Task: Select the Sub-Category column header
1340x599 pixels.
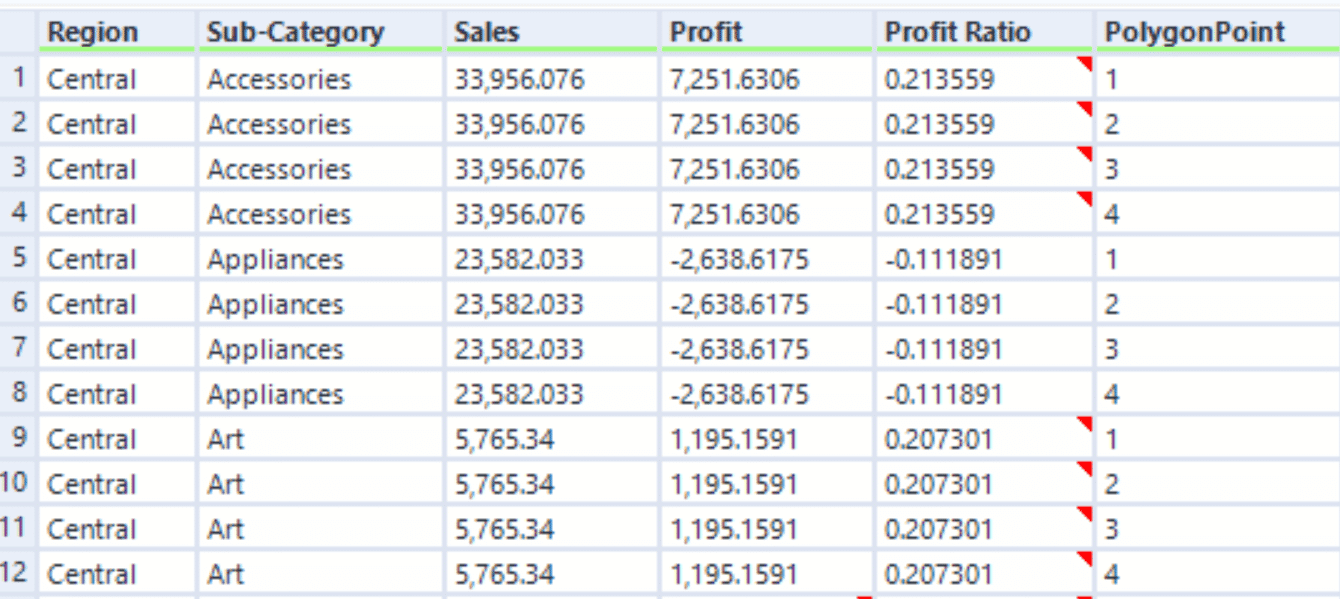Action: tap(320, 32)
